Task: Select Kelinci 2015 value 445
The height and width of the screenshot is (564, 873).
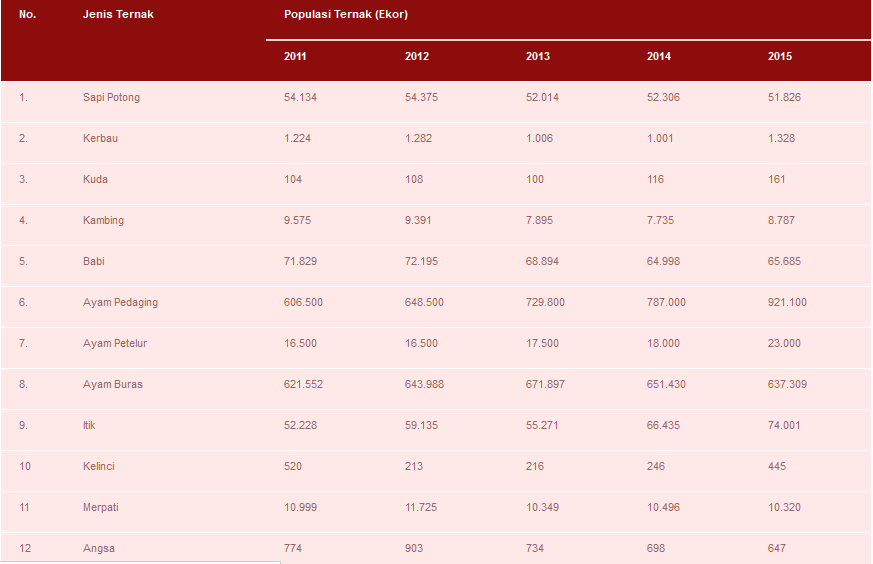Action: click(777, 467)
